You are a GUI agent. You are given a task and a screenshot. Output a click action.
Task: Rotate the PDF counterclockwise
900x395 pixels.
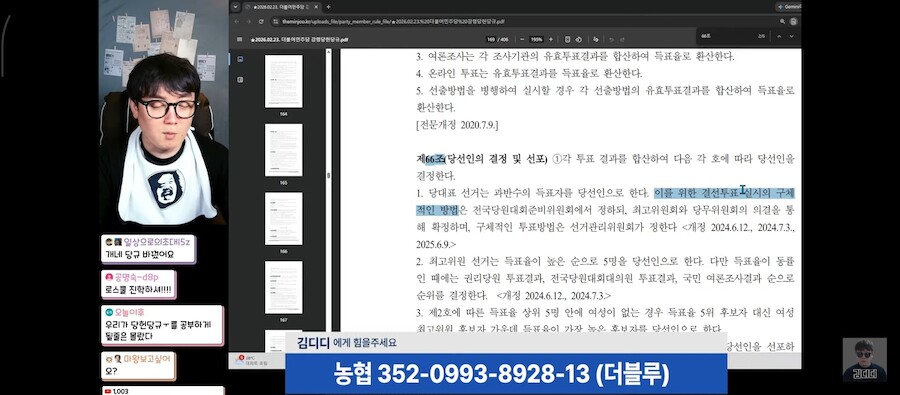pos(579,39)
